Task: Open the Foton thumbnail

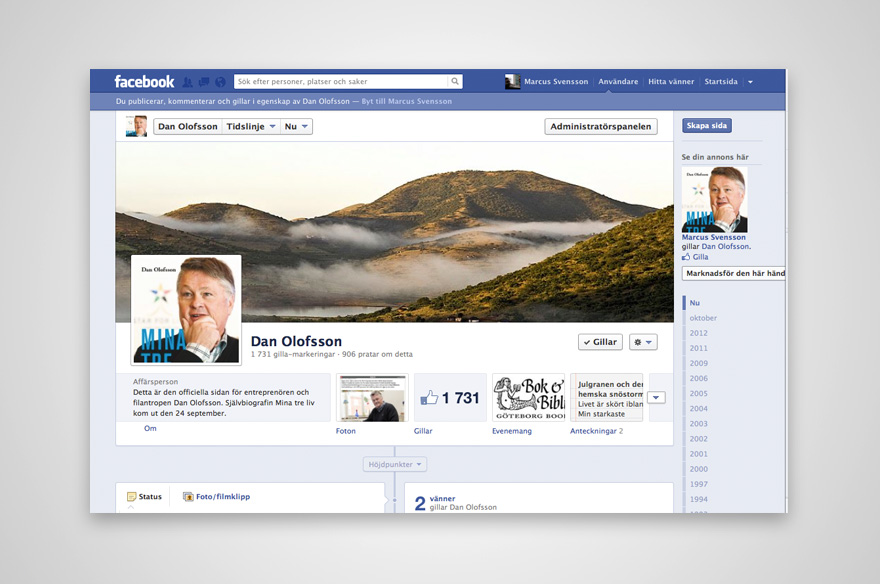Action: [x=372, y=398]
